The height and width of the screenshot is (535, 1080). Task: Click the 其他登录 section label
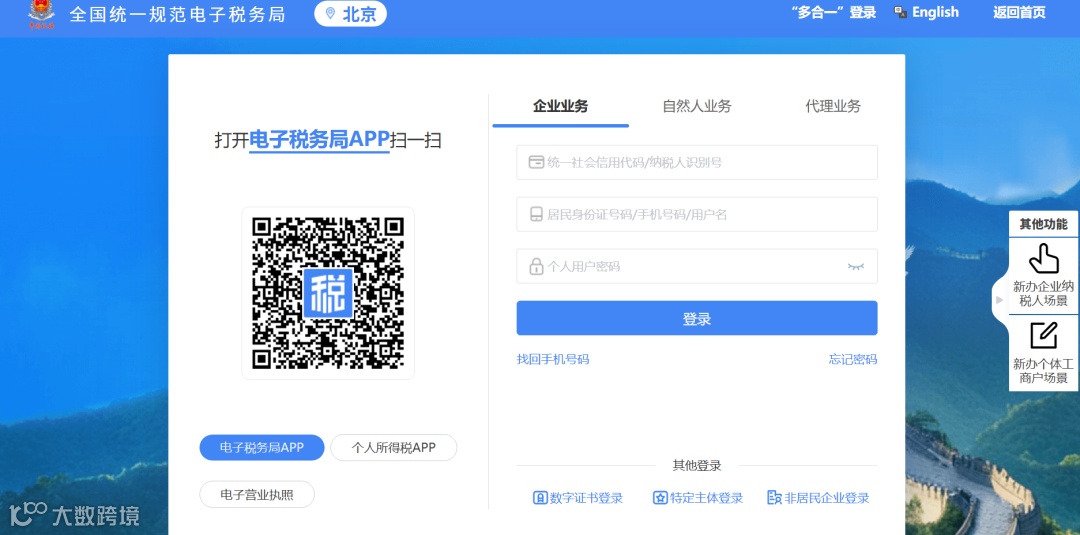point(696,466)
